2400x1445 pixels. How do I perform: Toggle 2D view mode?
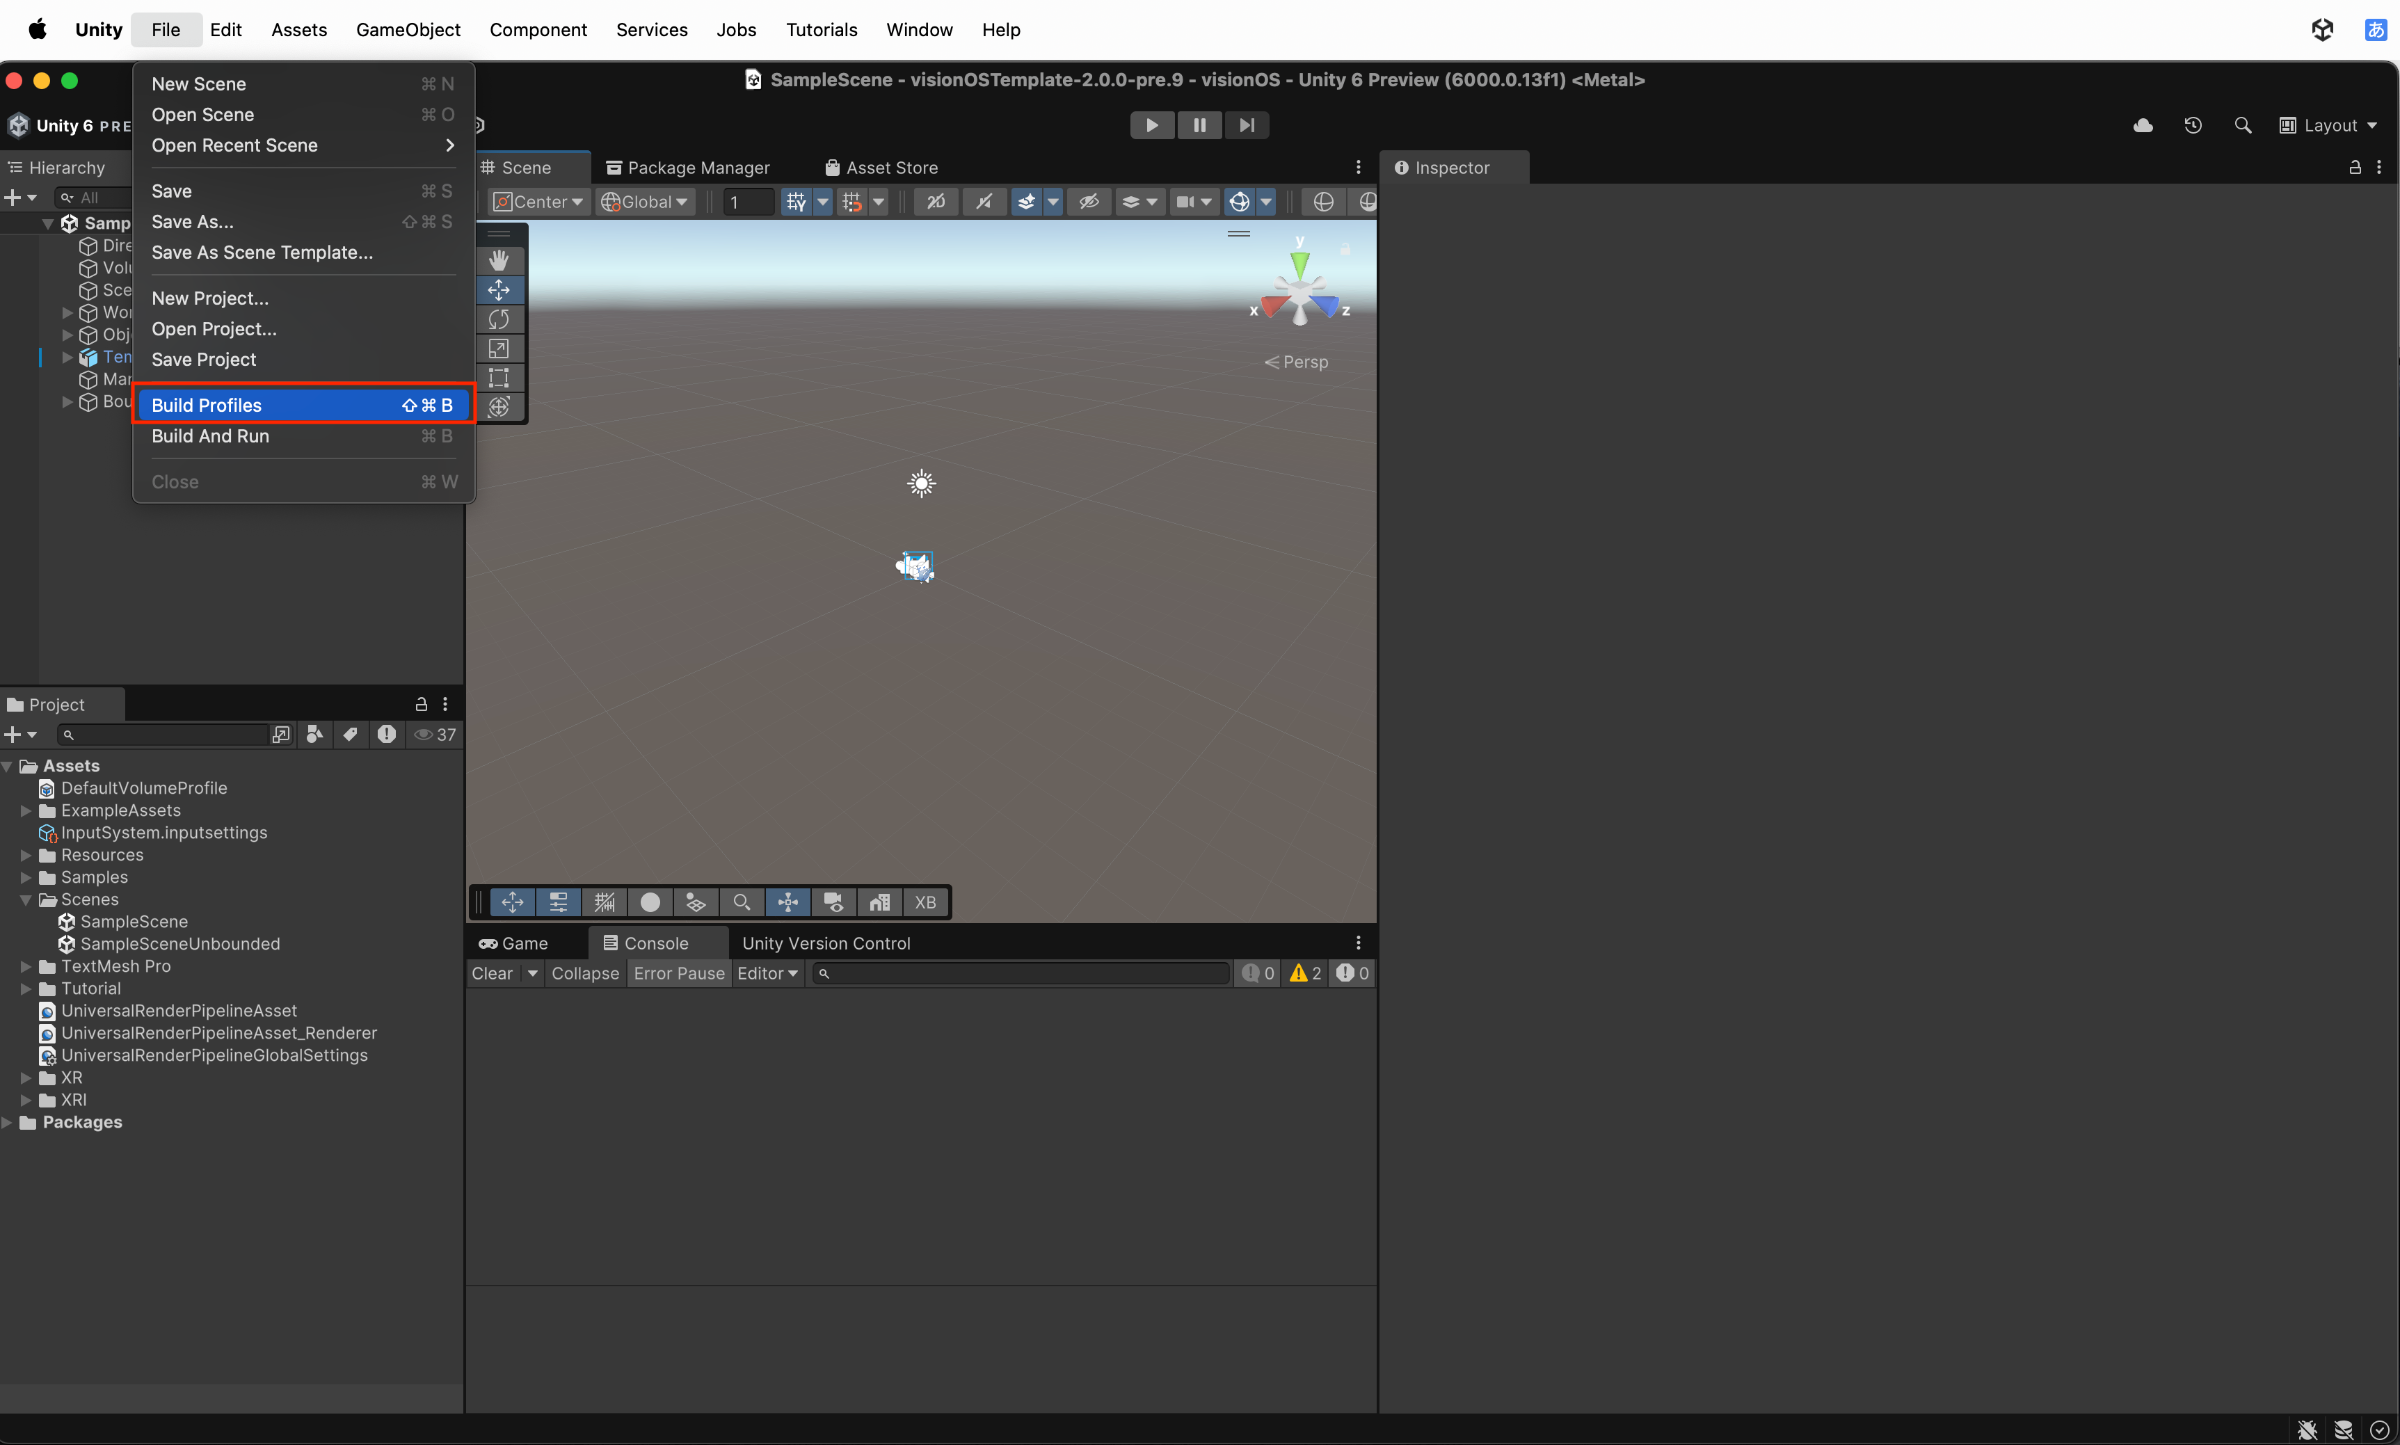click(936, 202)
